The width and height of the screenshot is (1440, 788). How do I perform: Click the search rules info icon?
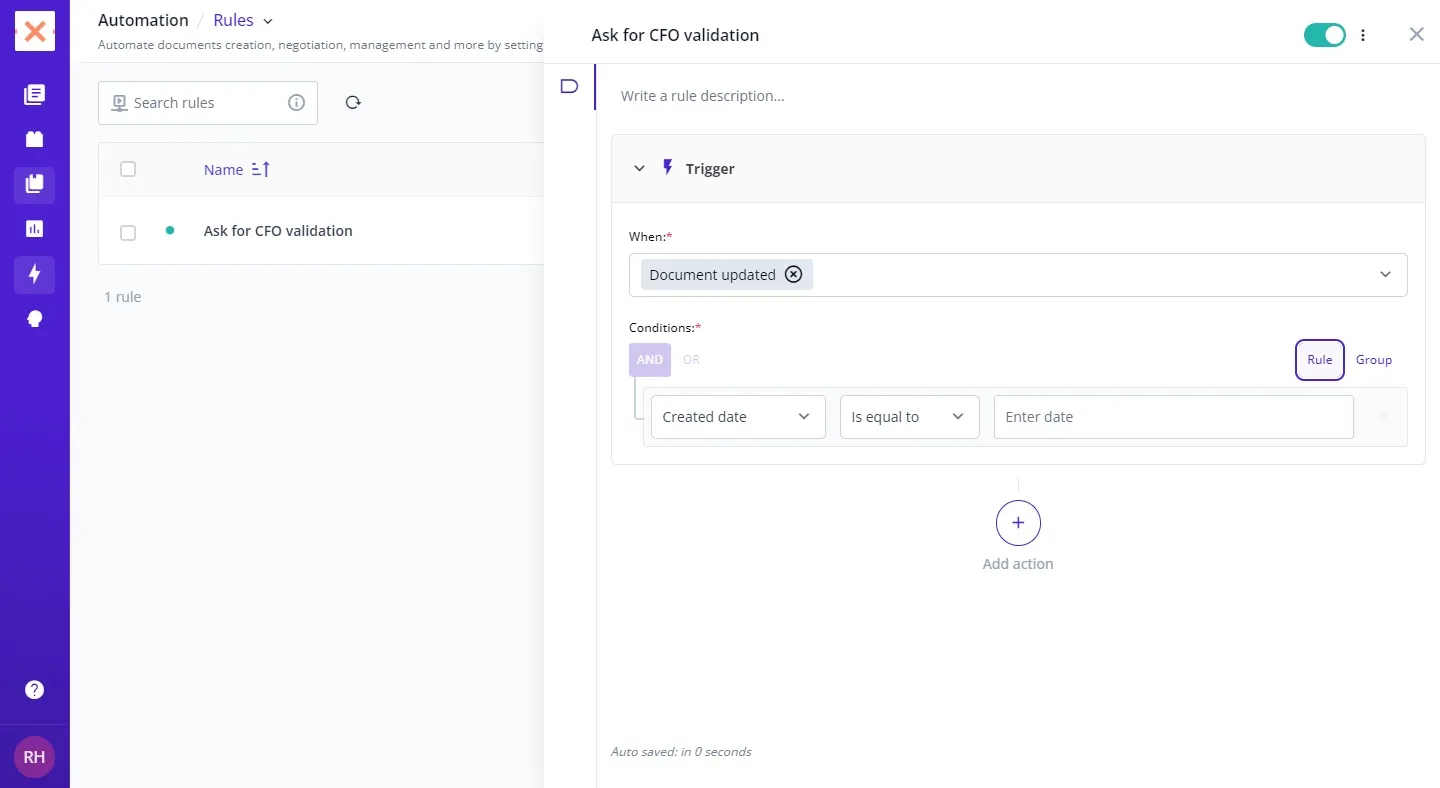(296, 102)
